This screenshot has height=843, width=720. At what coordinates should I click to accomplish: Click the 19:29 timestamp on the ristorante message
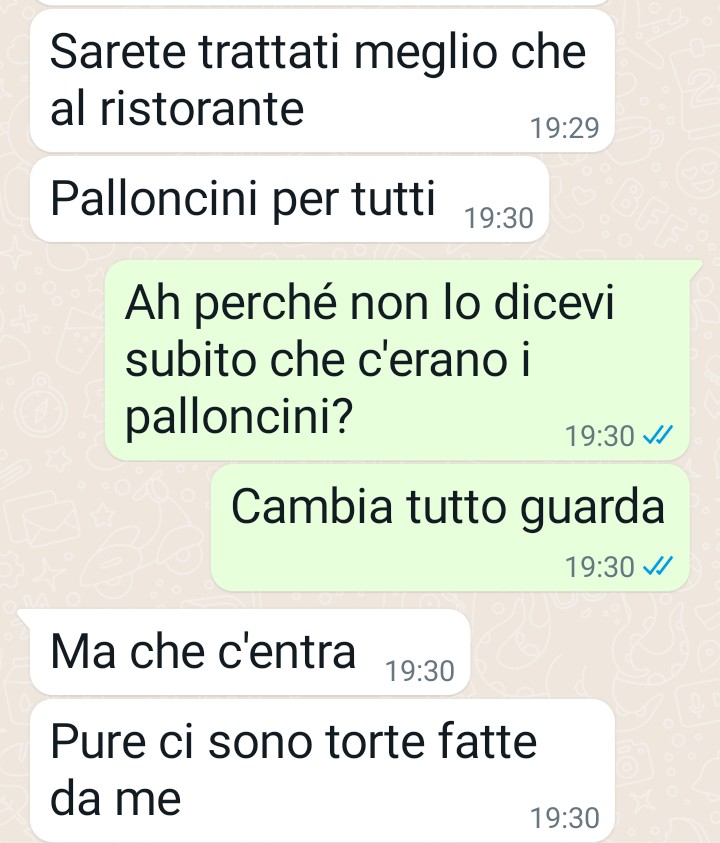565,128
